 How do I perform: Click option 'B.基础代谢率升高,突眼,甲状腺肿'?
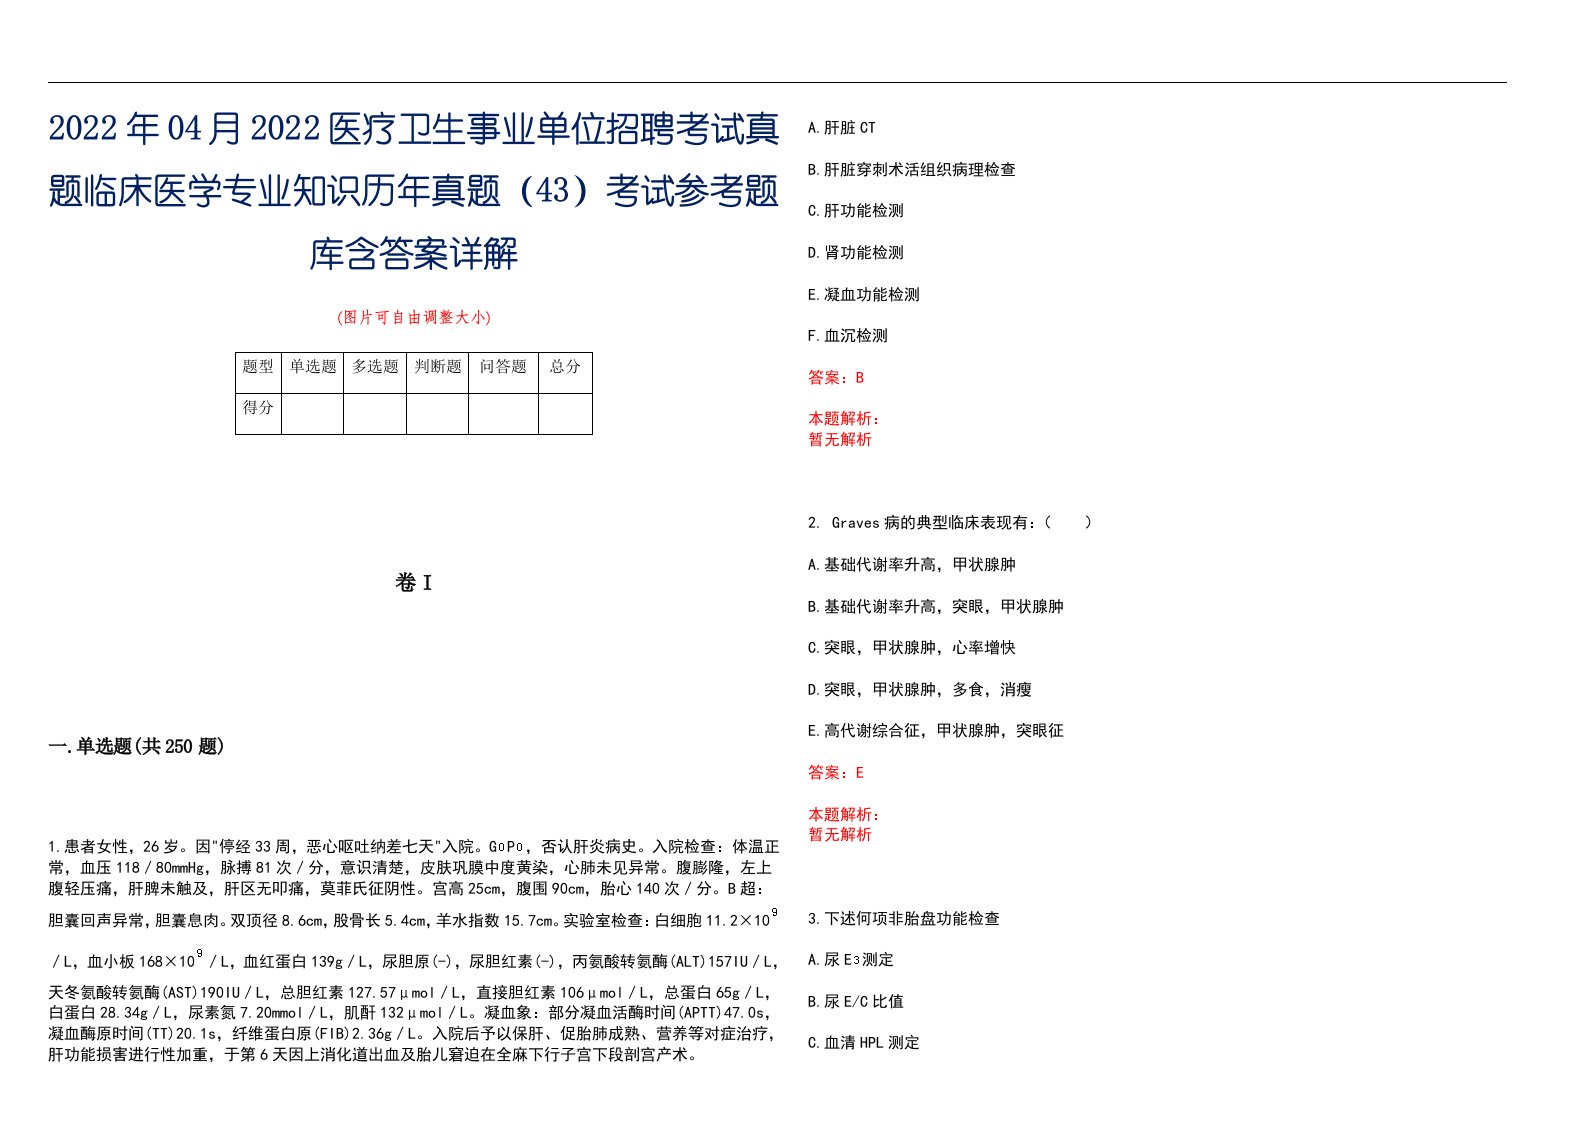[x=935, y=607]
